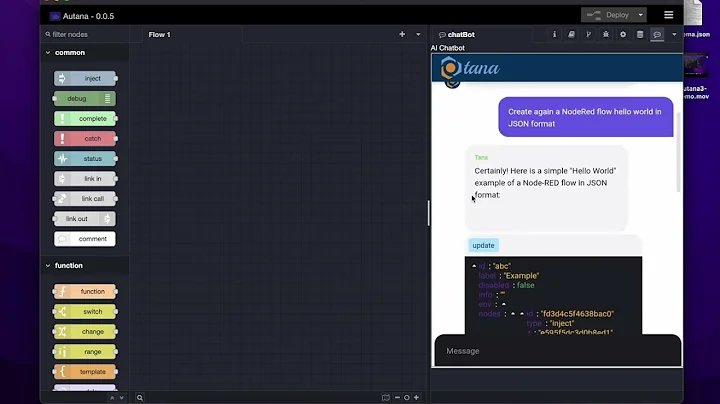Viewport: 720px width, 404px height.
Task: Select the function node
Action: coord(85,292)
